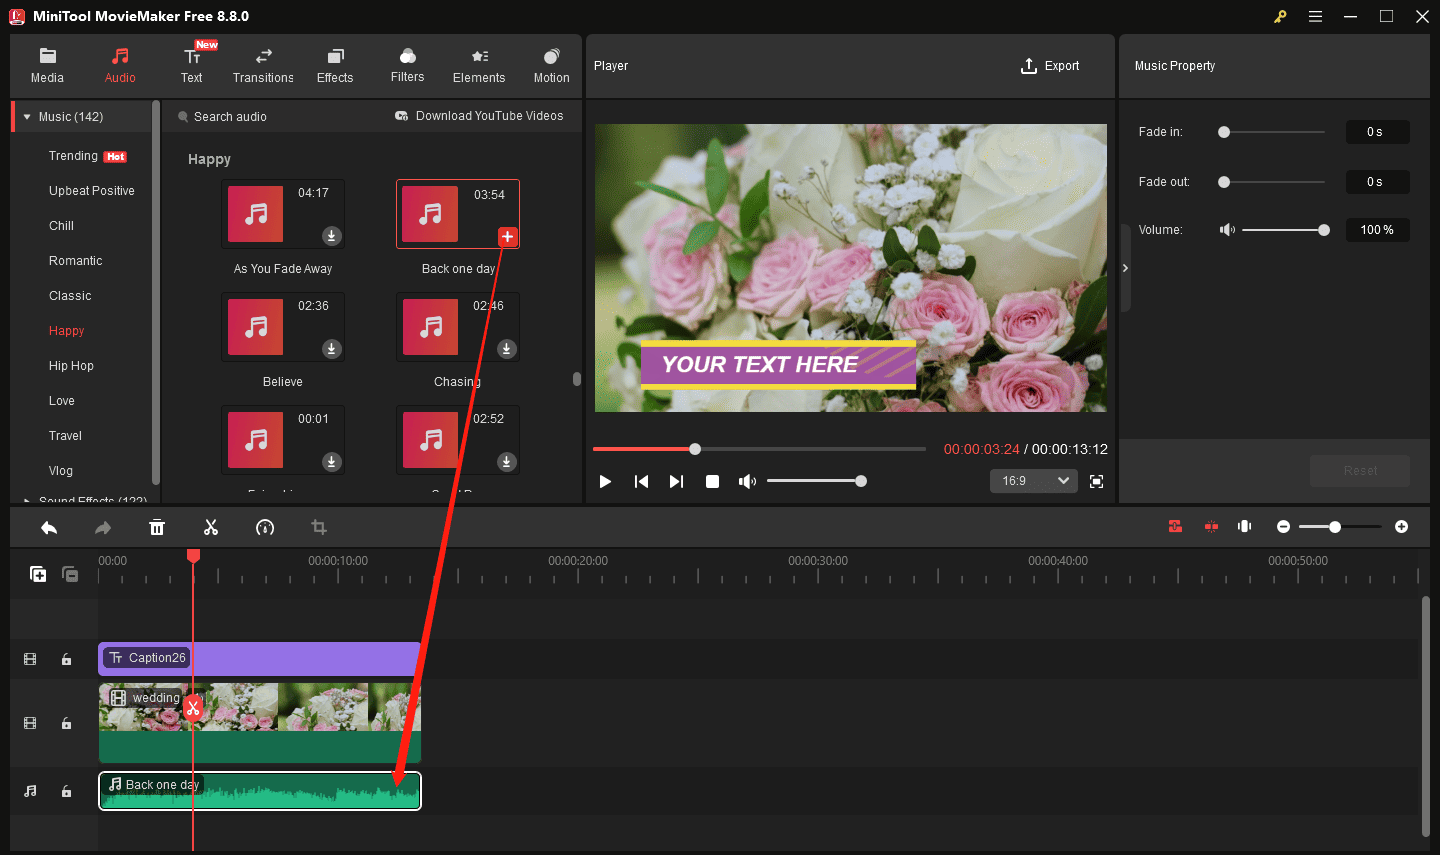The height and width of the screenshot is (855, 1440).
Task: Adjust the Fade out slider
Action: [x=1271, y=182]
